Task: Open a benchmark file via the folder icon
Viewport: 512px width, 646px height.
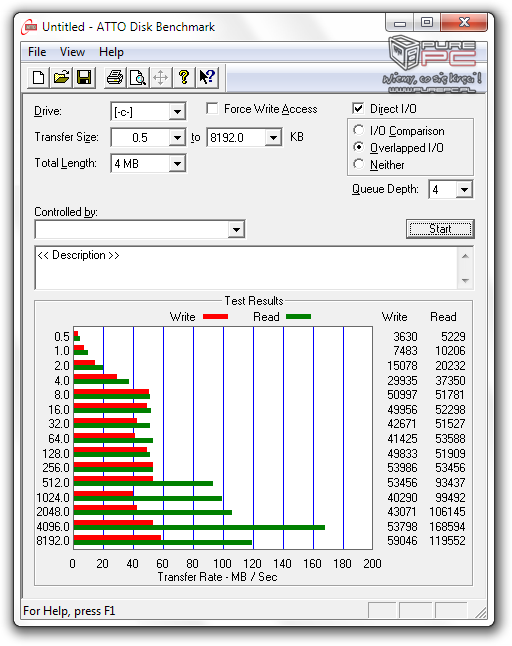Action: (61, 77)
